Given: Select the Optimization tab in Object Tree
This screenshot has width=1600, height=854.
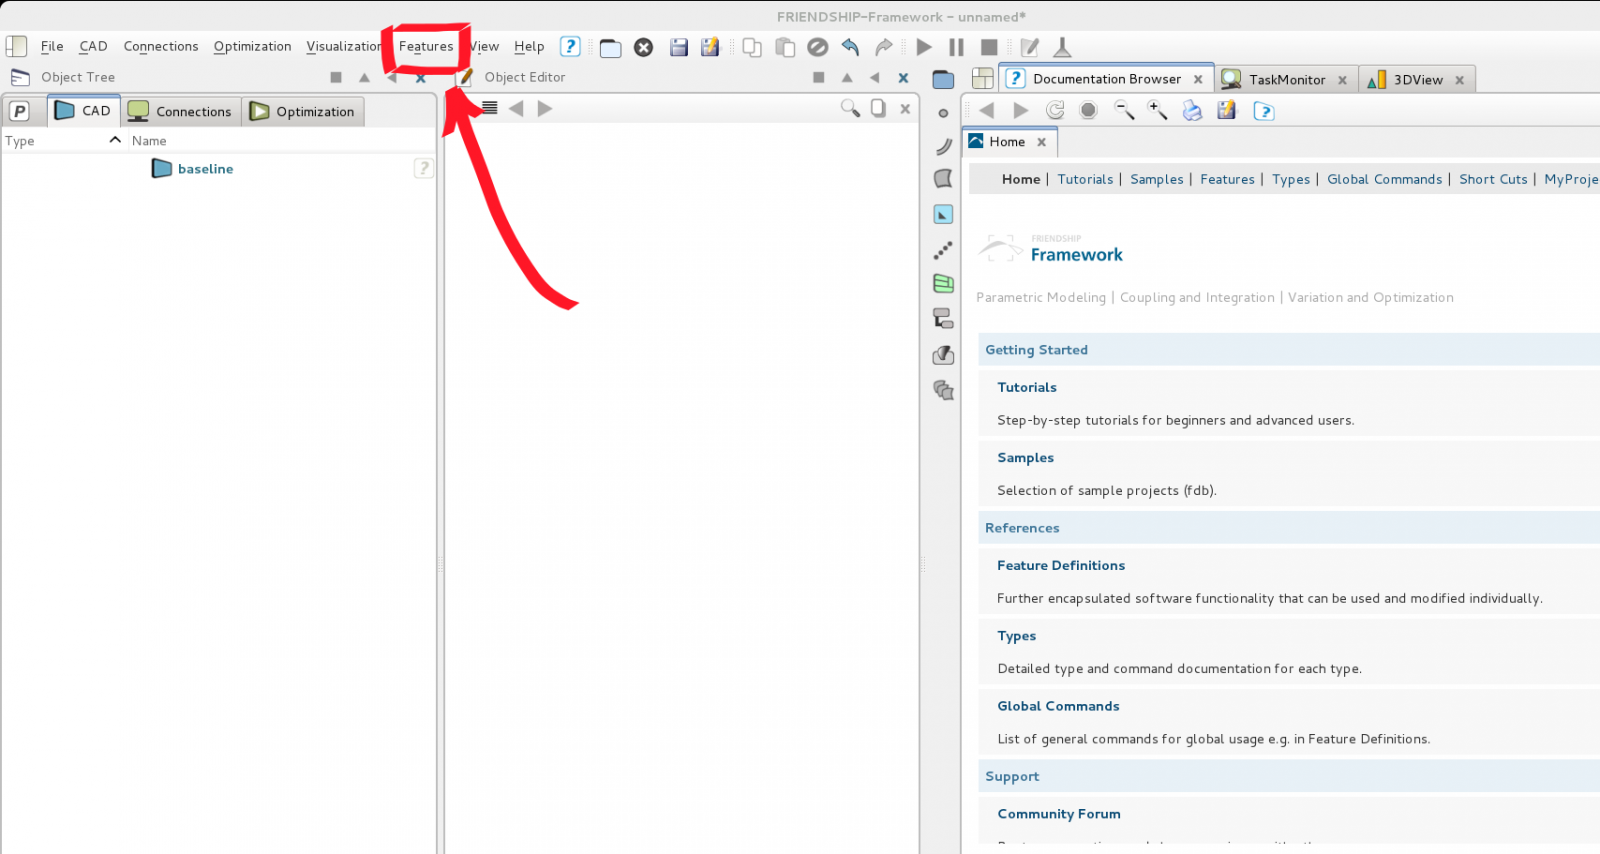Looking at the screenshot, I should point(302,111).
